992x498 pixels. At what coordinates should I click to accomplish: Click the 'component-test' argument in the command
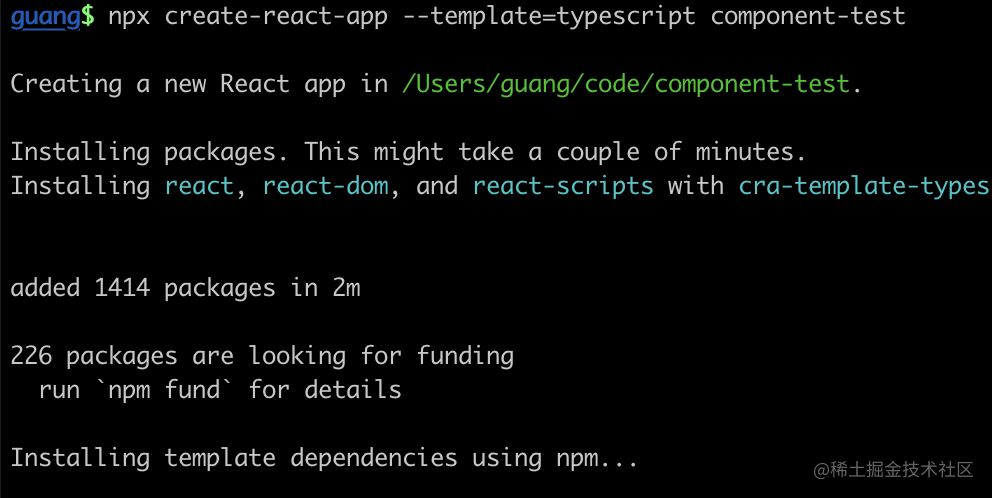(808, 16)
